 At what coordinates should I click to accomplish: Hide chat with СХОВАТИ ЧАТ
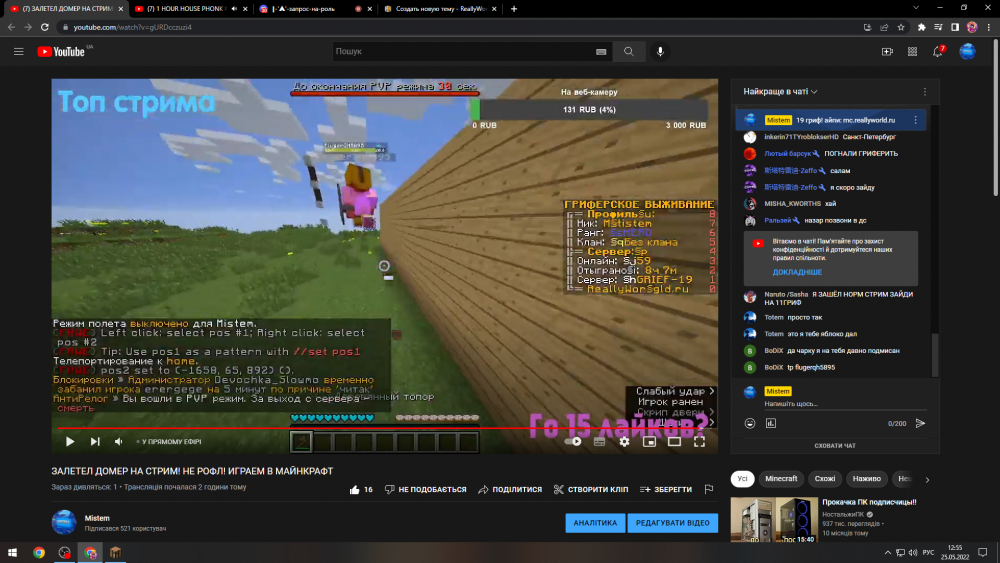(835, 446)
